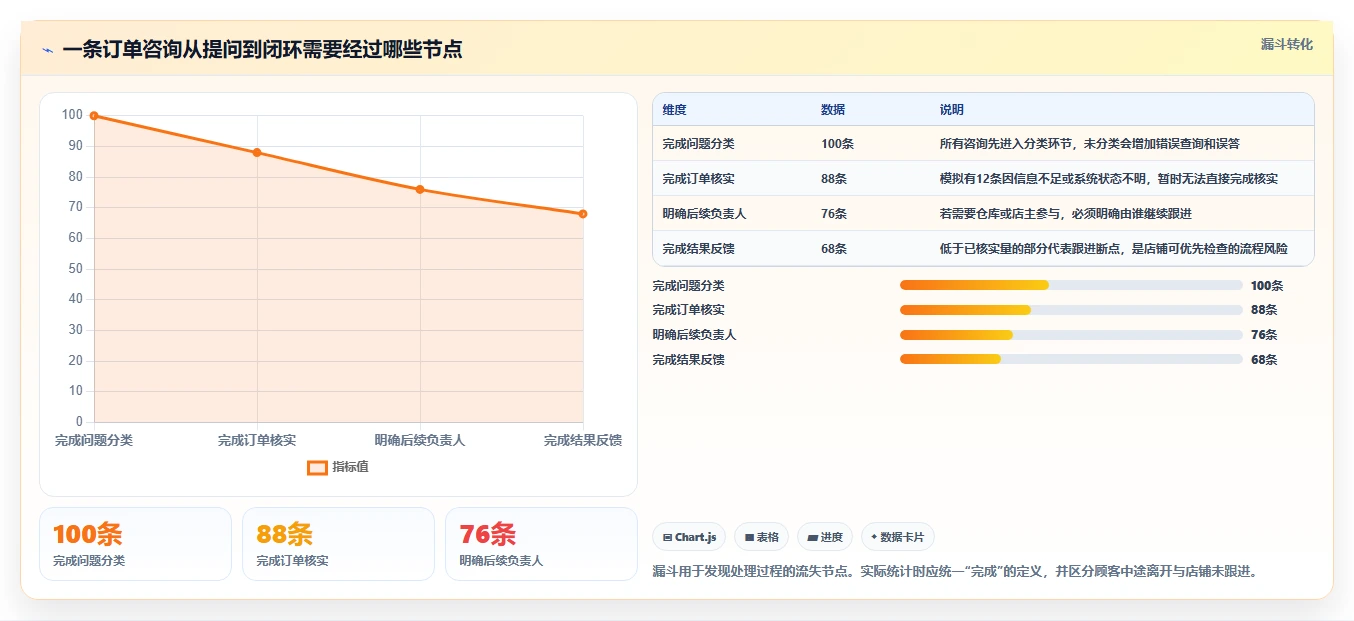Screen dimensions: 1354x621
Task: Click the lightning icon before the title
Action: [x=47, y=50]
